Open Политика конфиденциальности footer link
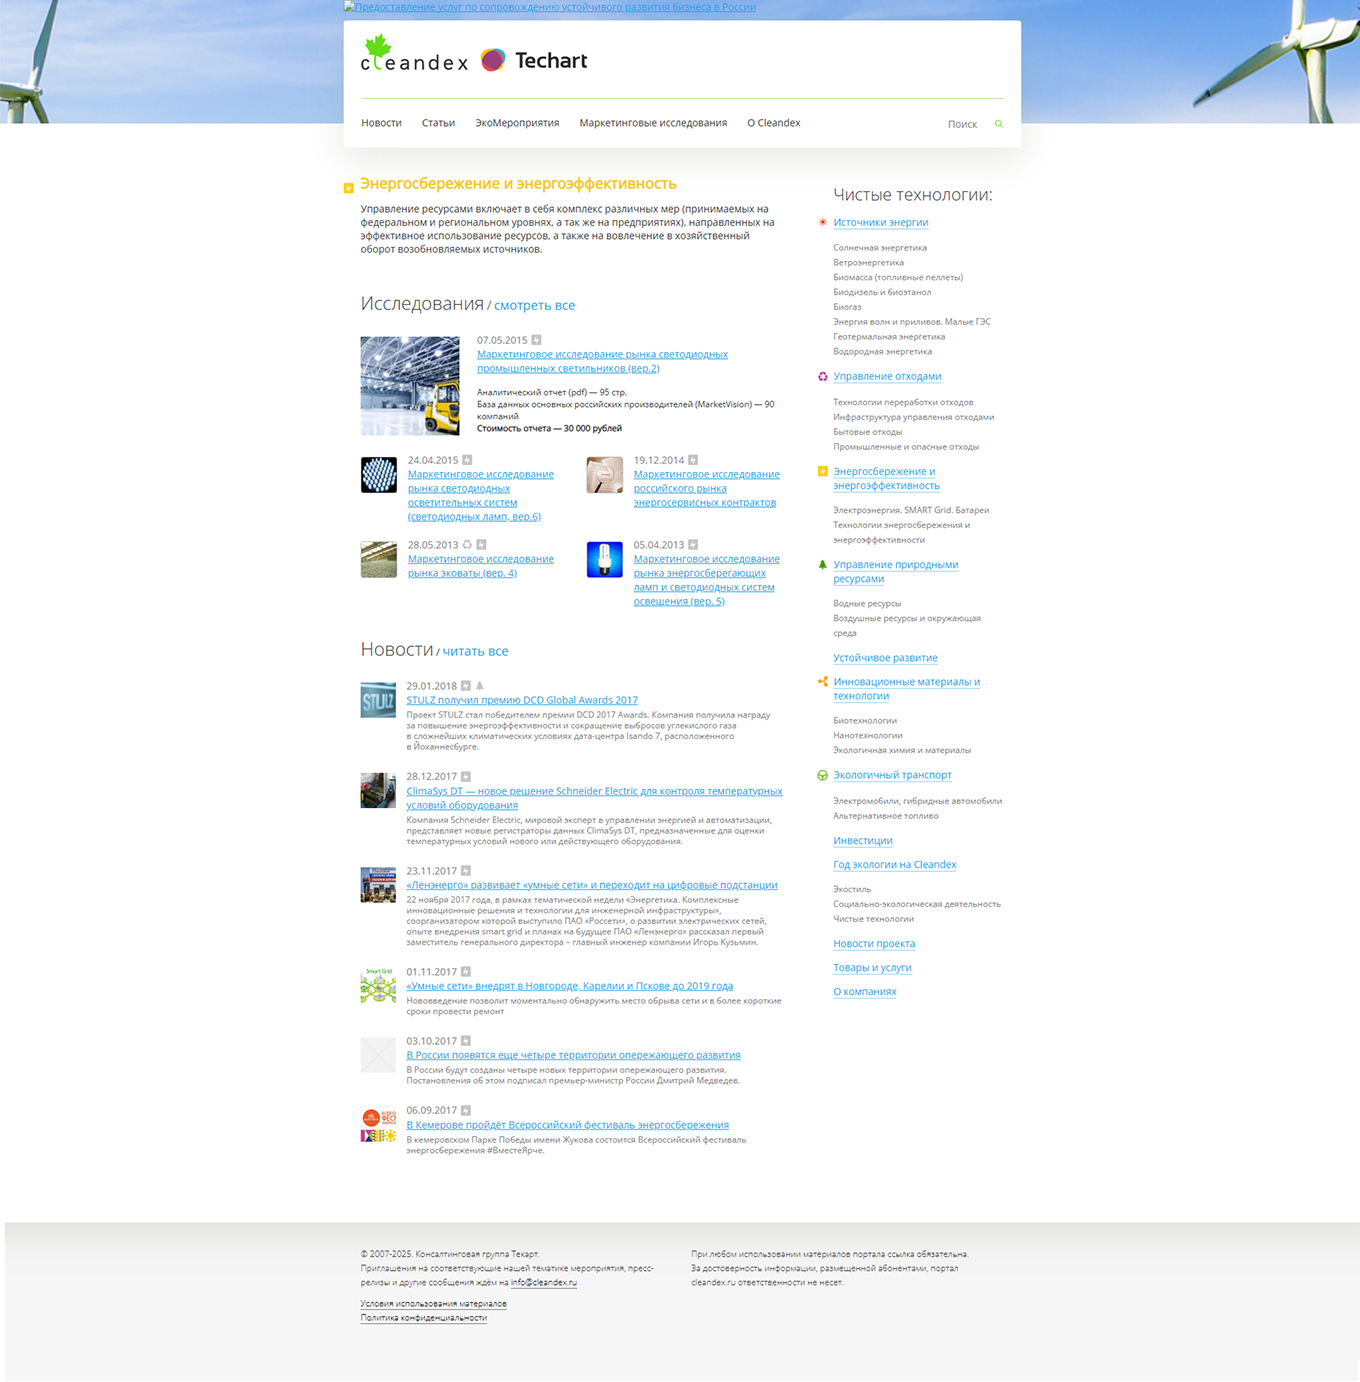The image size is (1360, 1382). click(x=423, y=1318)
